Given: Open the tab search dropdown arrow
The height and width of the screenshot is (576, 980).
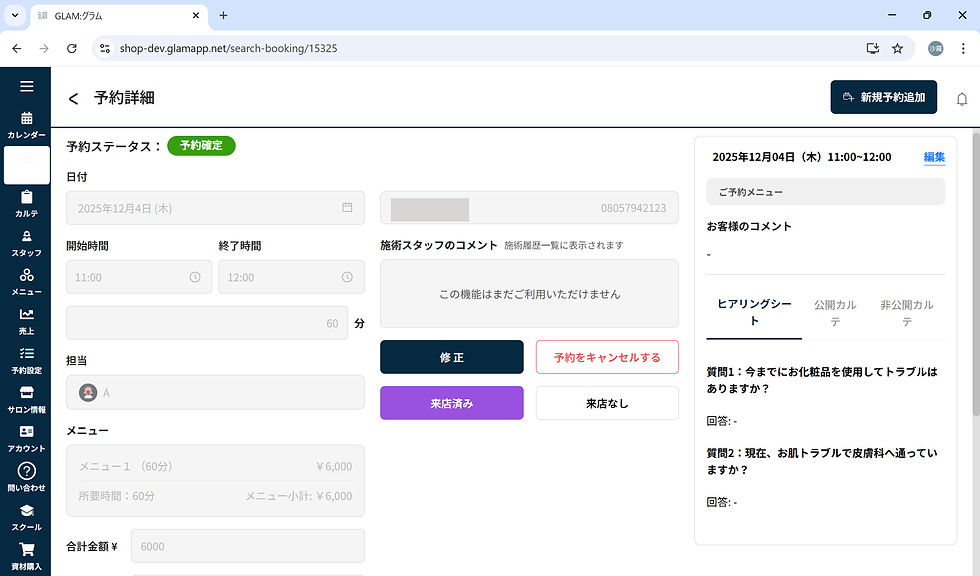Looking at the screenshot, I should coord(15,15).
